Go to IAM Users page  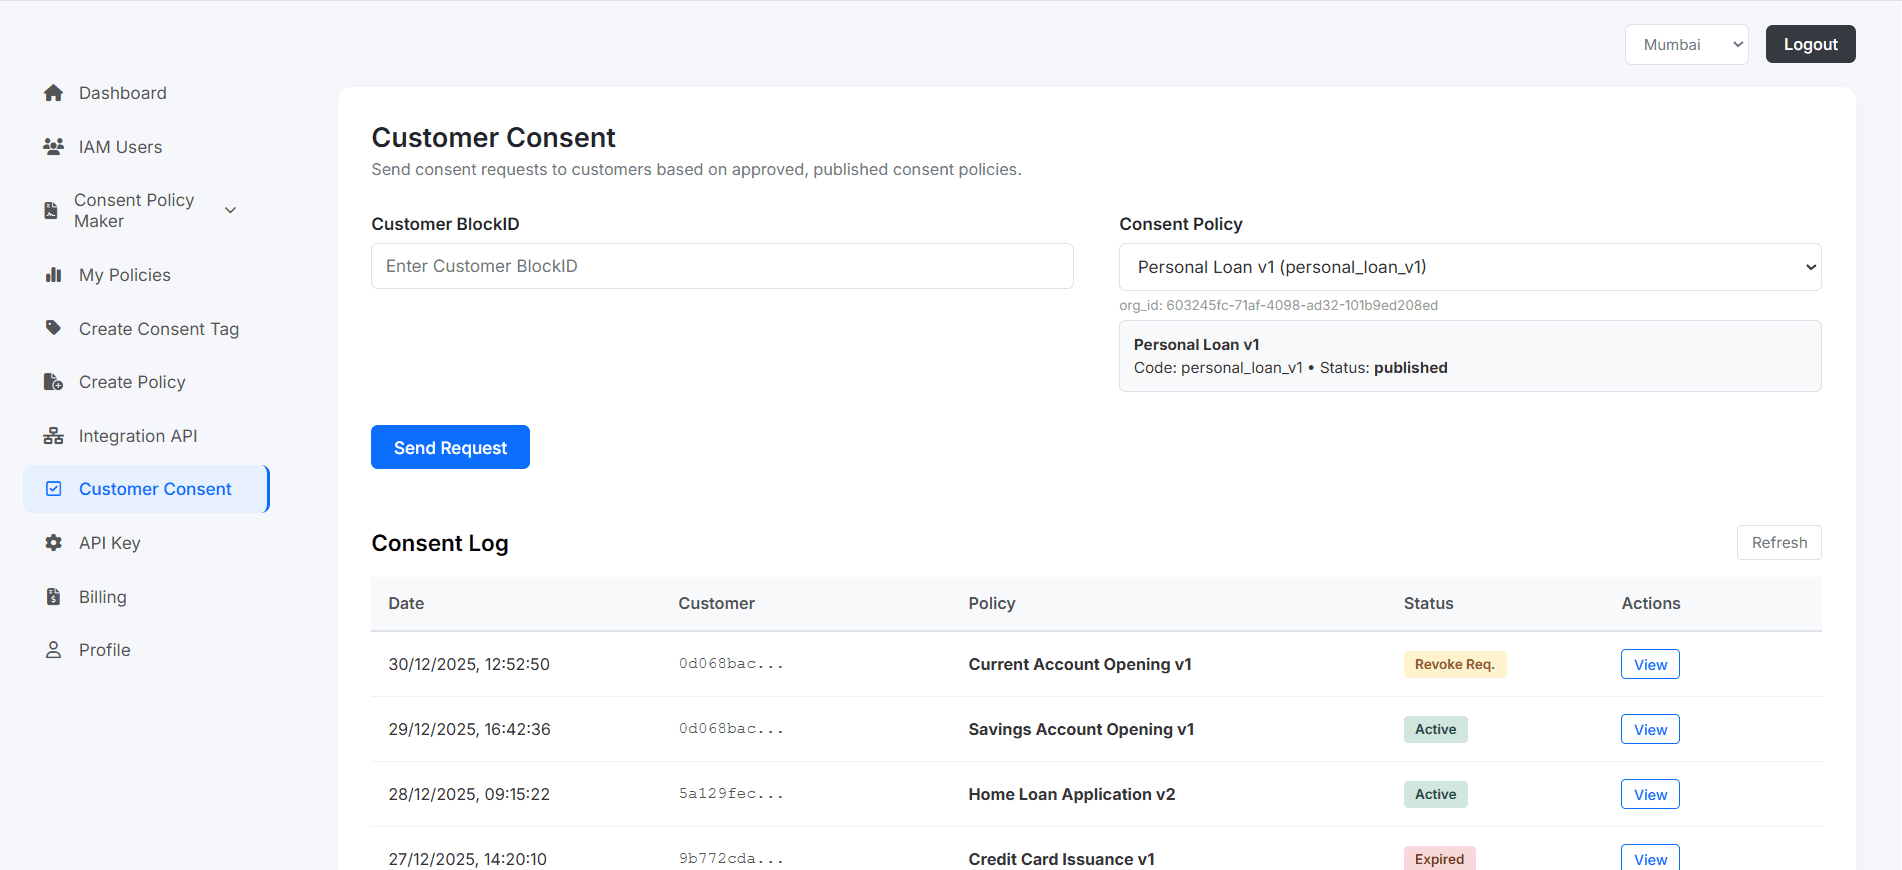point(120,147)
